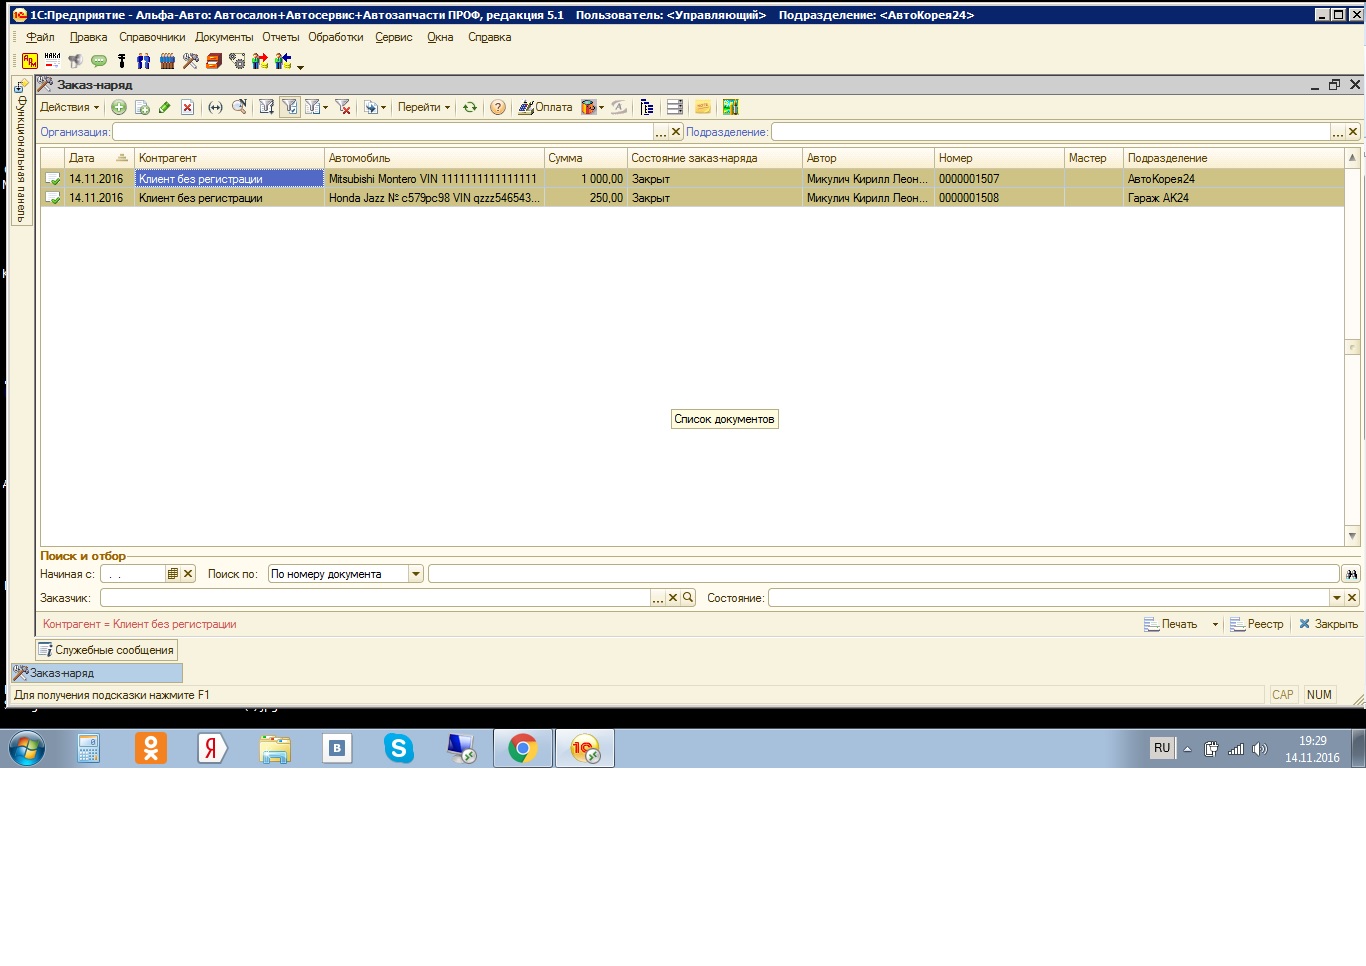Viewport: 1366px width, 966px height.
Task: Click the Сумма column header
Action: pyautogui.click(x=585, y=158)
